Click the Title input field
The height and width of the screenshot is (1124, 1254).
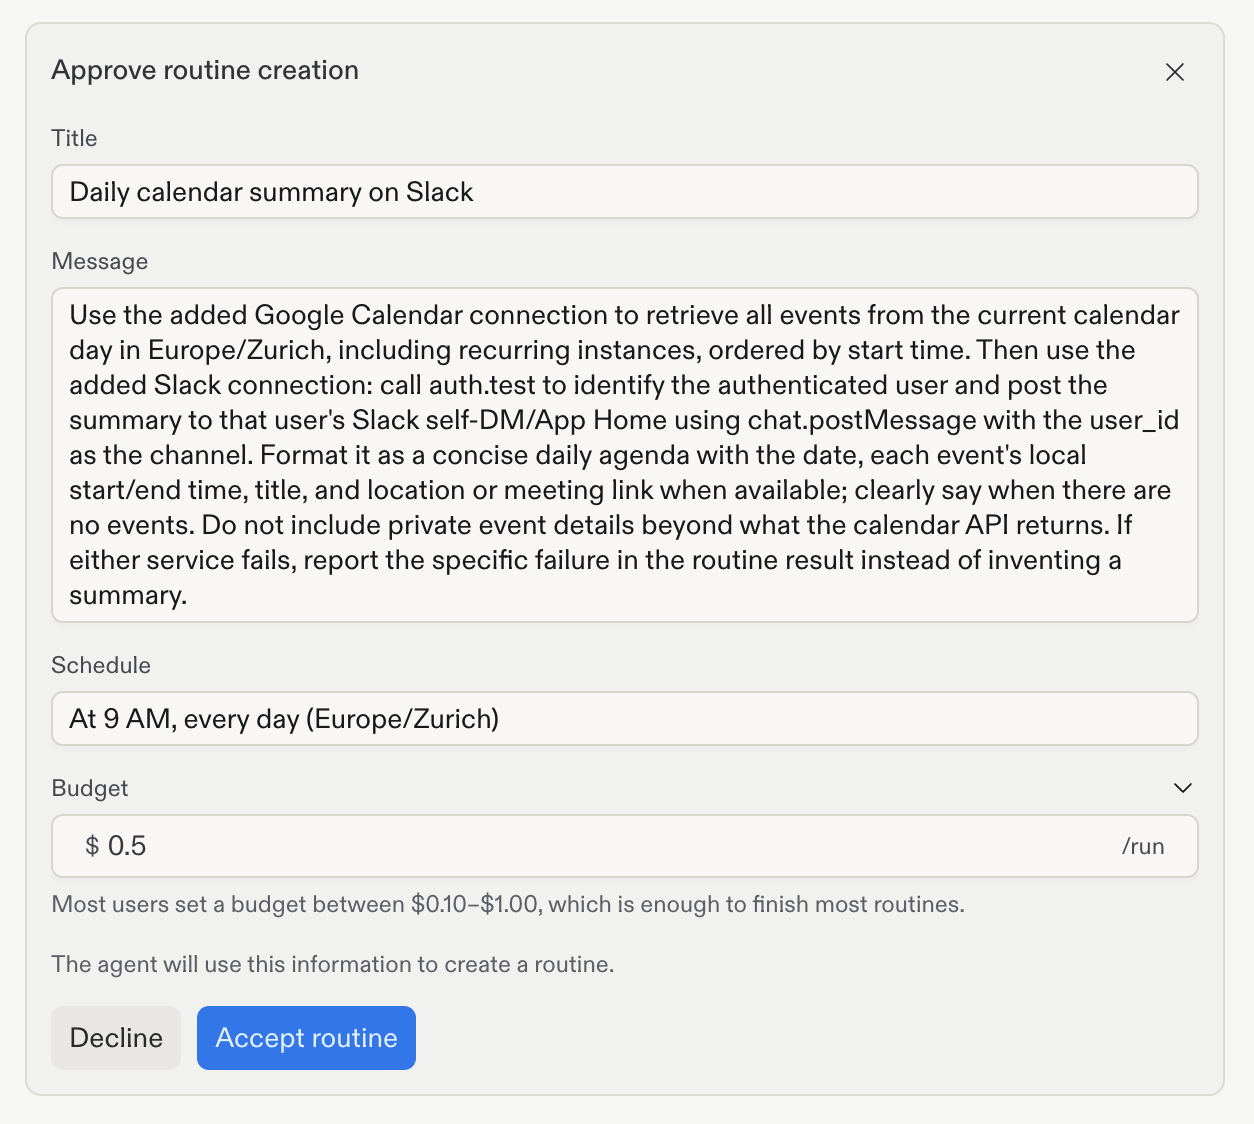coord(625,192)
